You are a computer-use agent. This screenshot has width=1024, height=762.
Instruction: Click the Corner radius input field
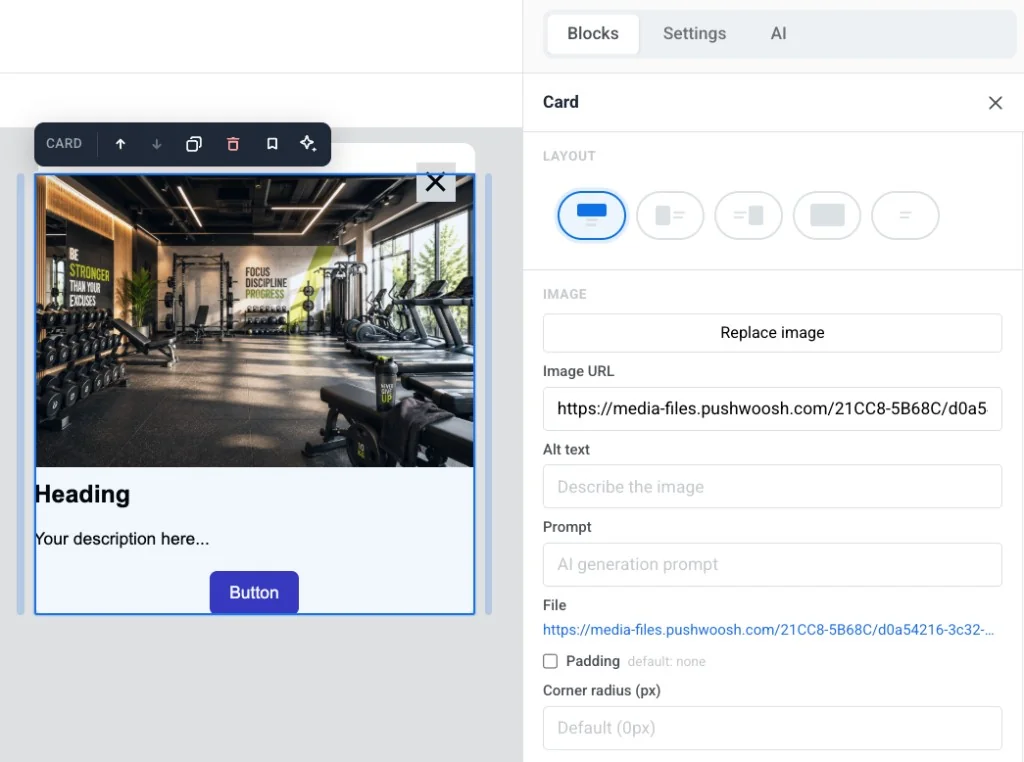coord(772,728)
